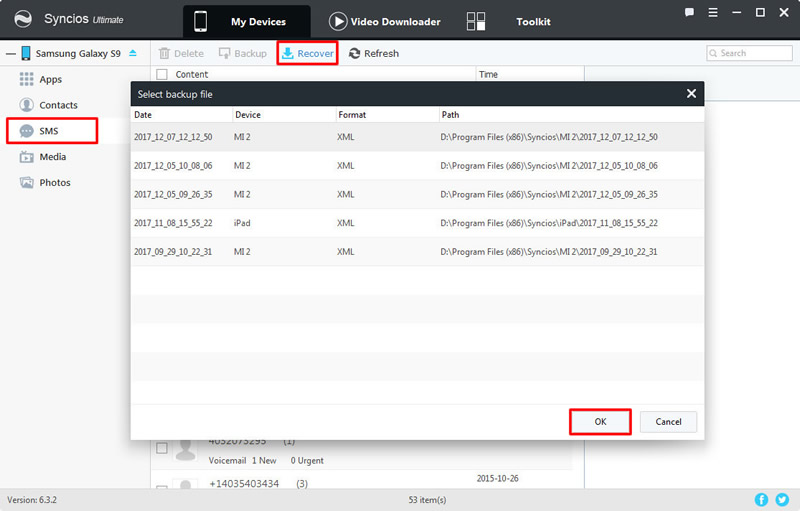Toggle the select-all Content checkbox
This screenshot has height=511, width=800.
click(162, 74)
